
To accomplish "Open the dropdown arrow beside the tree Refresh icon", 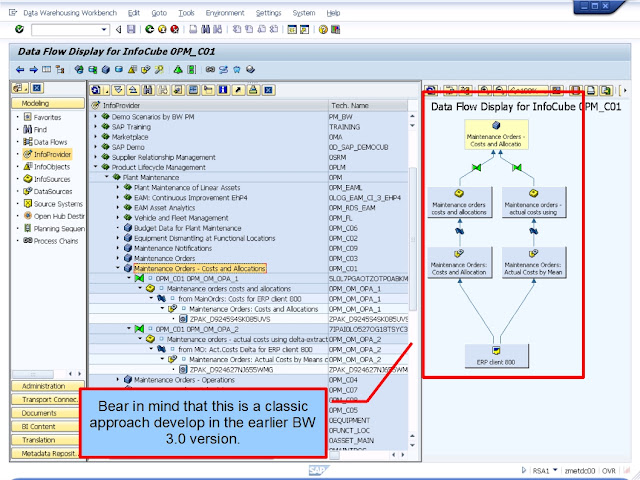I will coord(107,90).
